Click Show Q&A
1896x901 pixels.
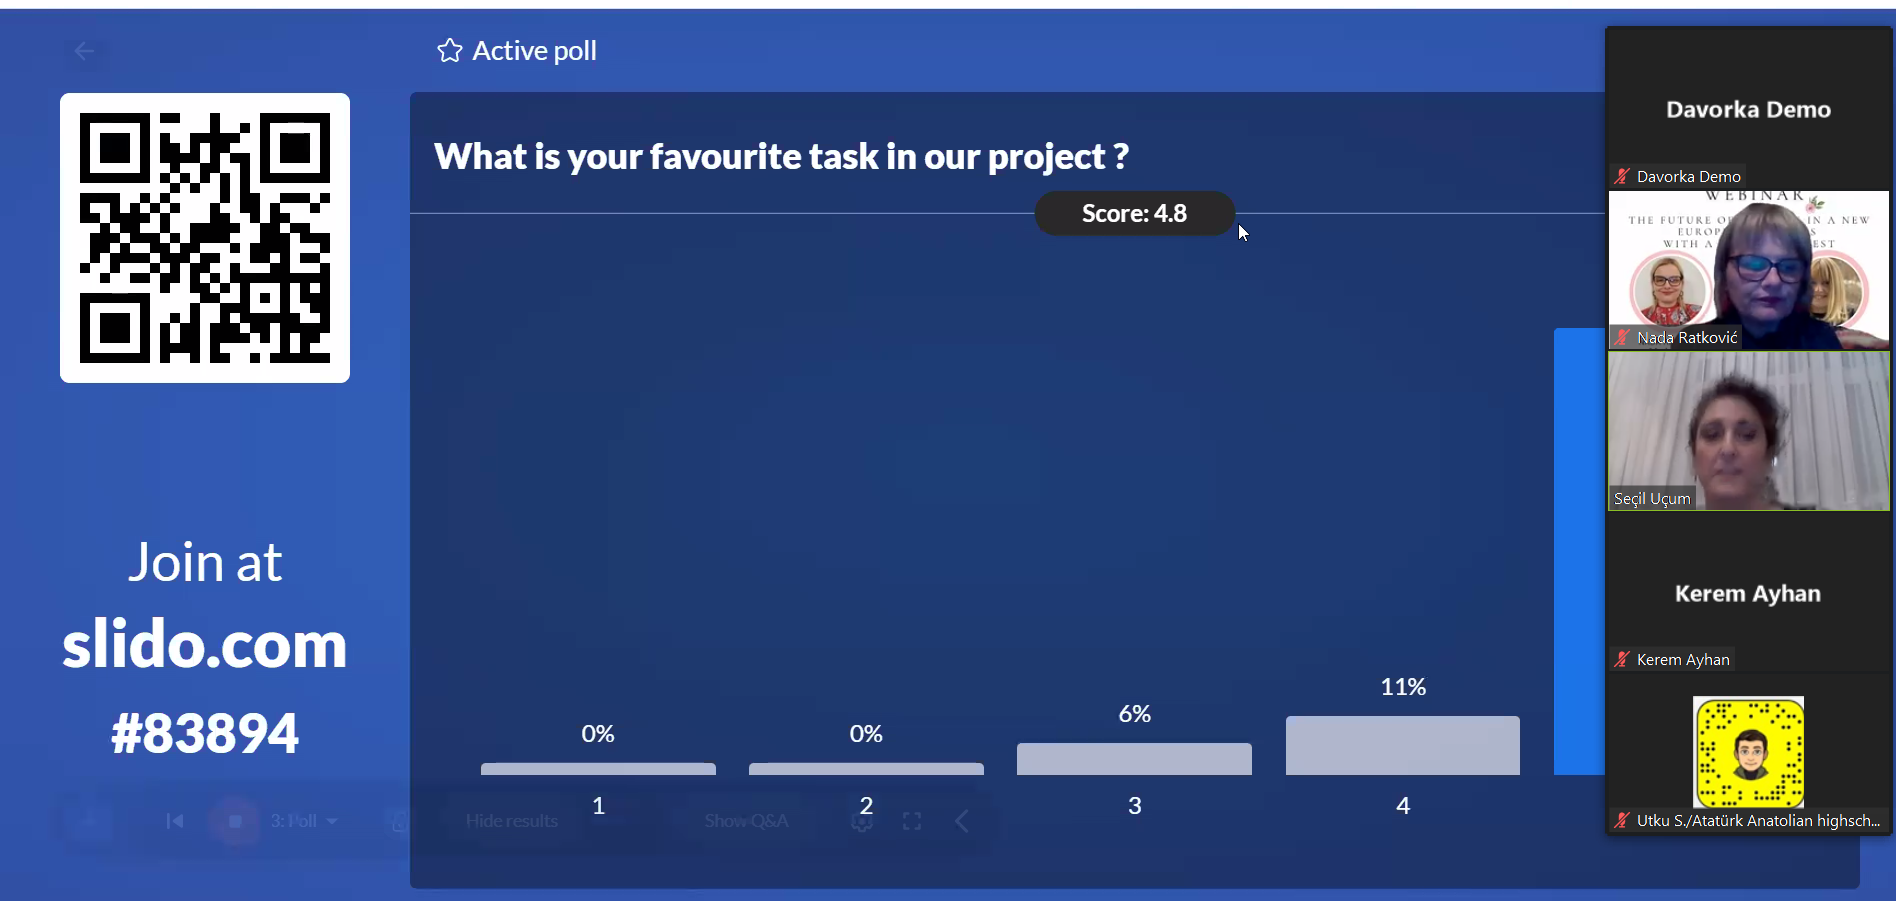pyautogui.click(x=746, y=821)
